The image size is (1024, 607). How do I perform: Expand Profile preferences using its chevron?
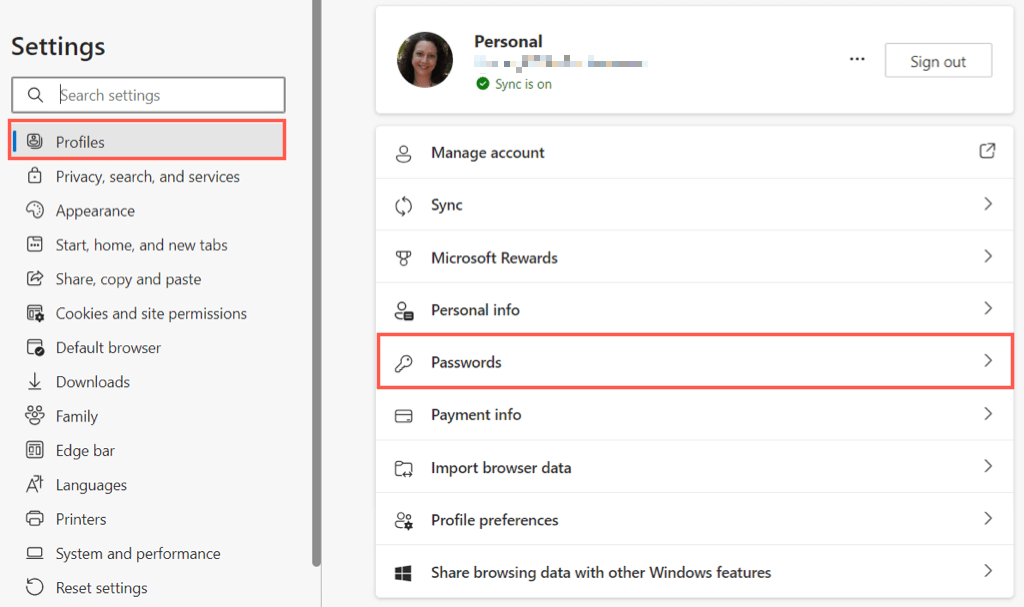986,519
